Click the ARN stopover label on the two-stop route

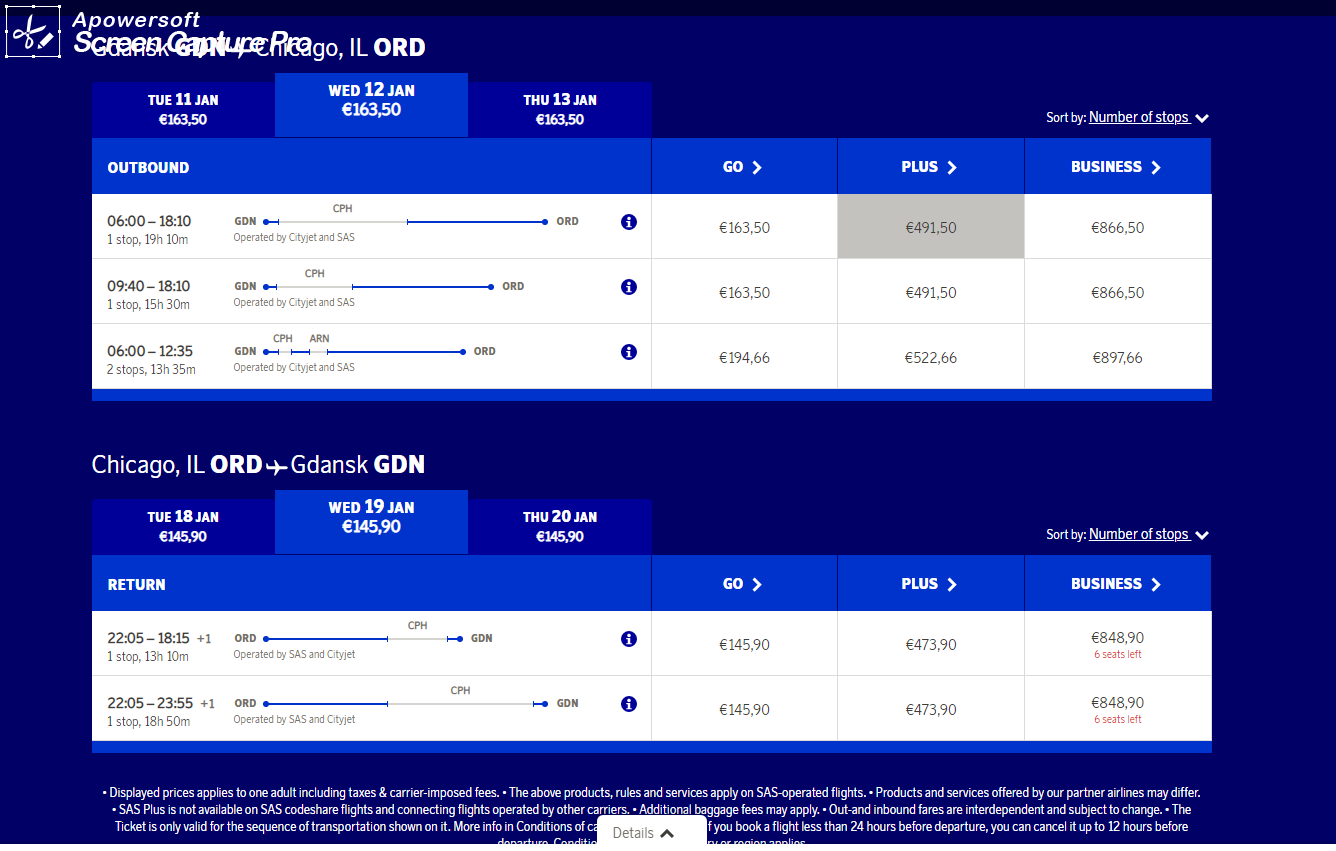[319, 339]
